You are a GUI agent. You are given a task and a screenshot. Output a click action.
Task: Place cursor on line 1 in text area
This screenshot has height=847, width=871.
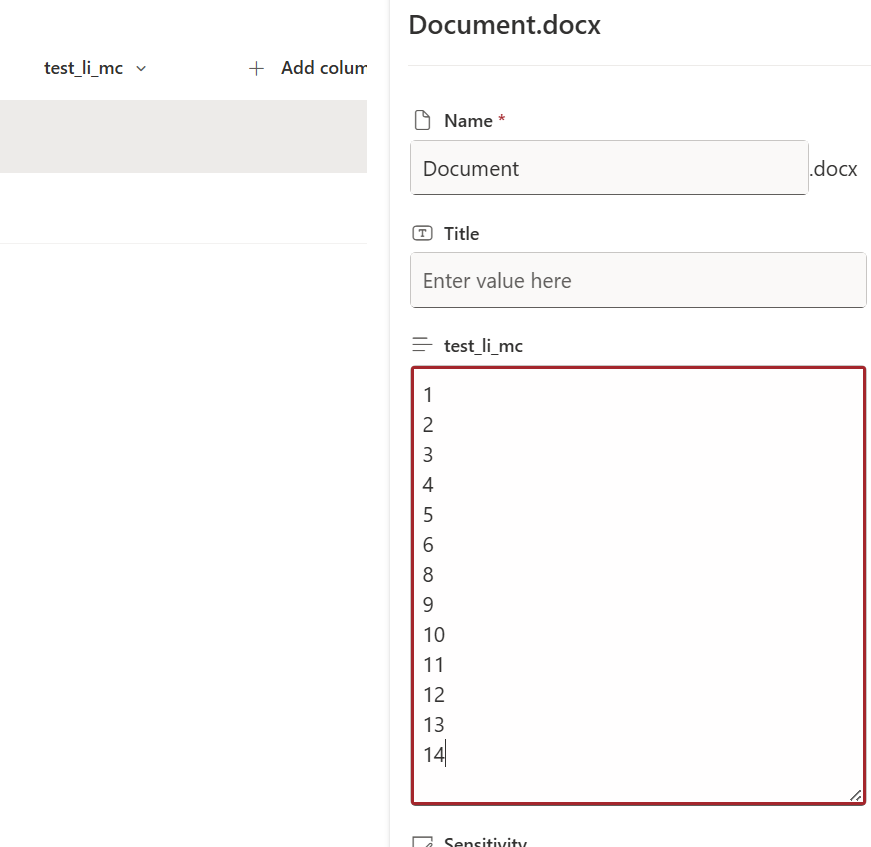428,395
